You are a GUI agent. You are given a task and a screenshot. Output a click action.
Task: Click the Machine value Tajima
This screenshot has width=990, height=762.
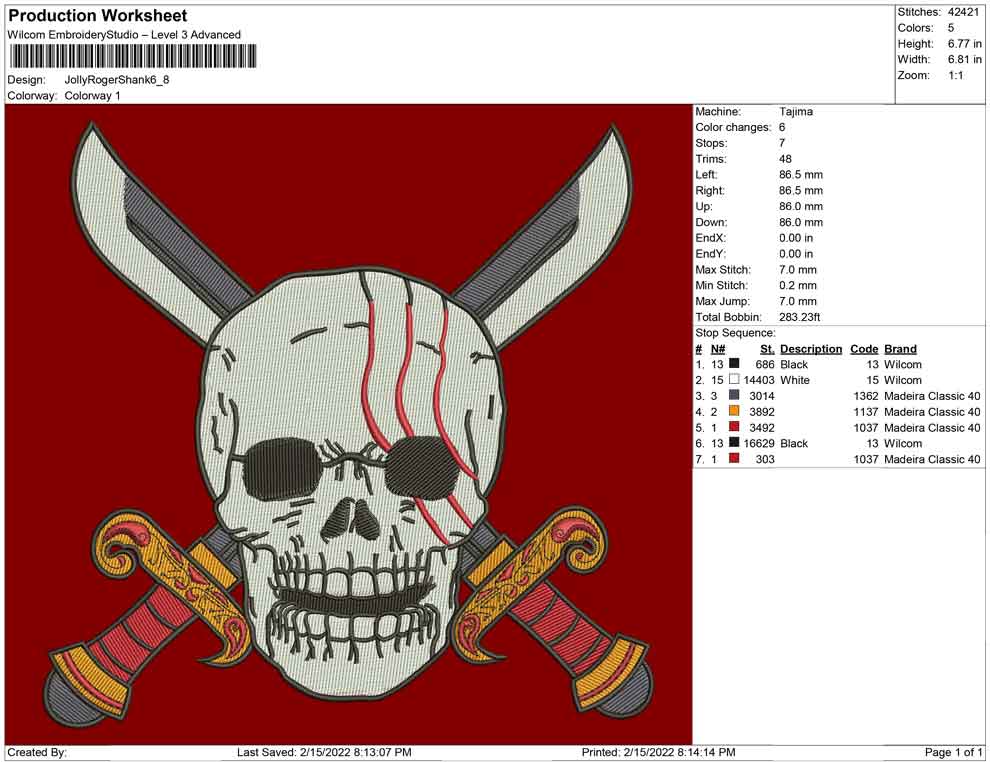(x=796, y=112)
